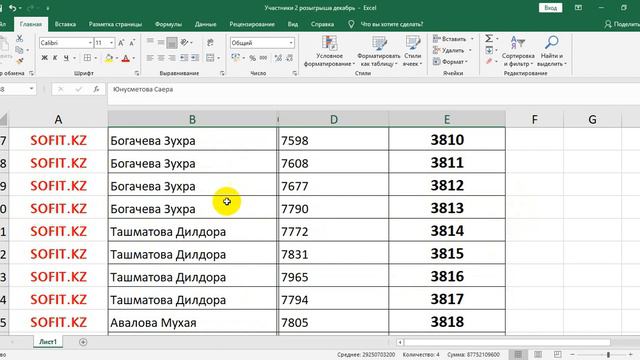Click the 'Что вы хотите сделать?' search box
Screen dimensions: 640x360
pyautogui.click(x=391, y=24)
